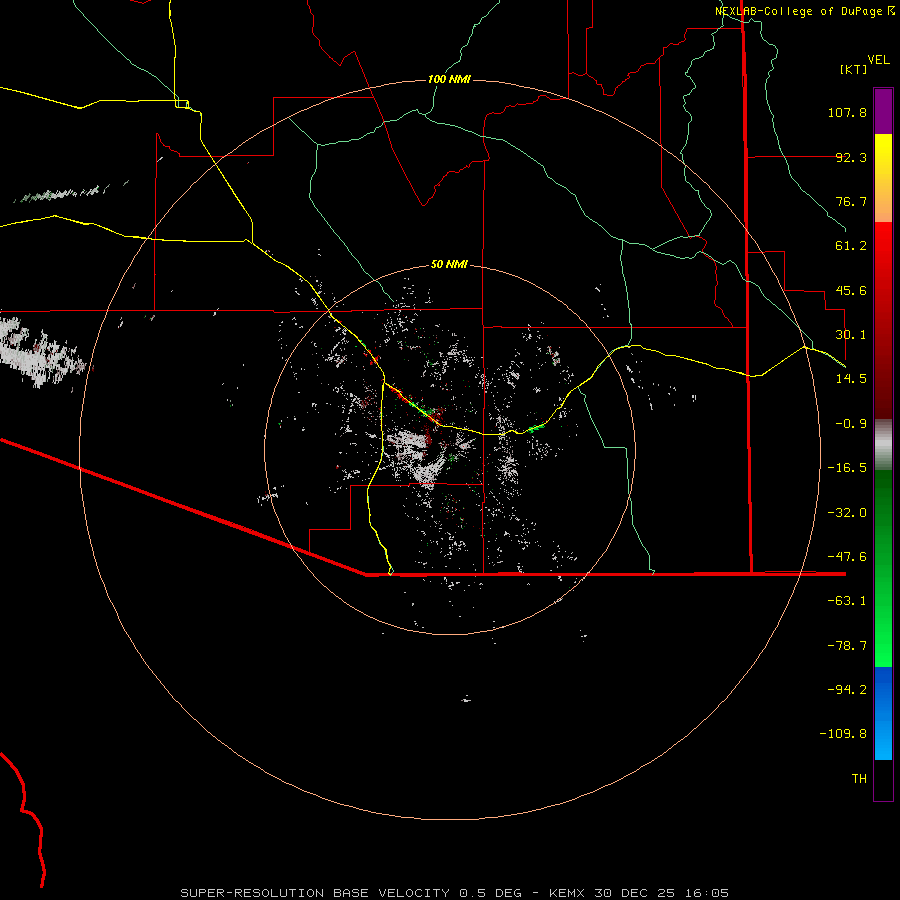
Task: Click the blue segment of the velocity scale
Action: click(x=883, y=713)
